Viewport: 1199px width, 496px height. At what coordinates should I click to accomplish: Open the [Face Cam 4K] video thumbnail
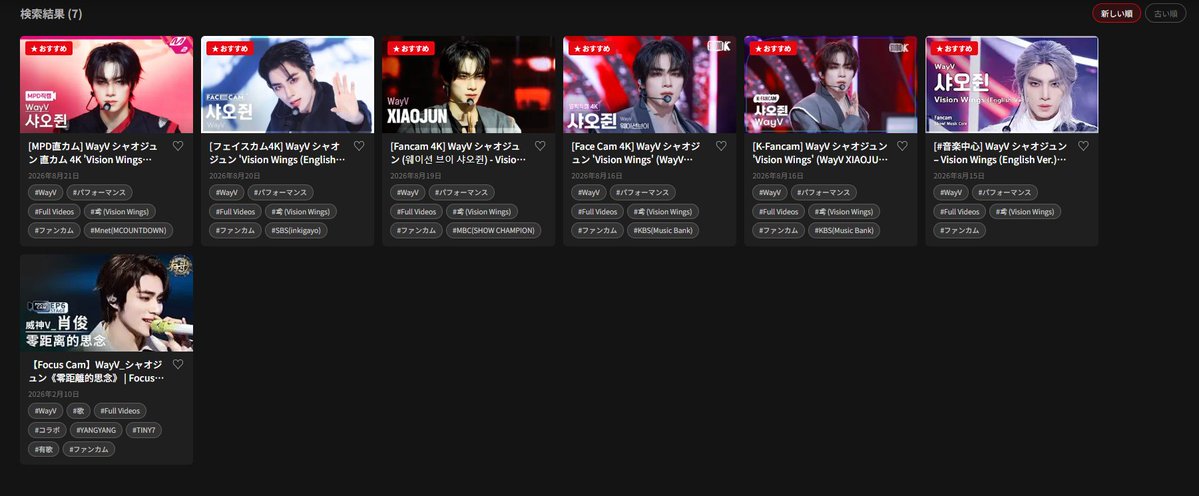[x=650, y=84]
